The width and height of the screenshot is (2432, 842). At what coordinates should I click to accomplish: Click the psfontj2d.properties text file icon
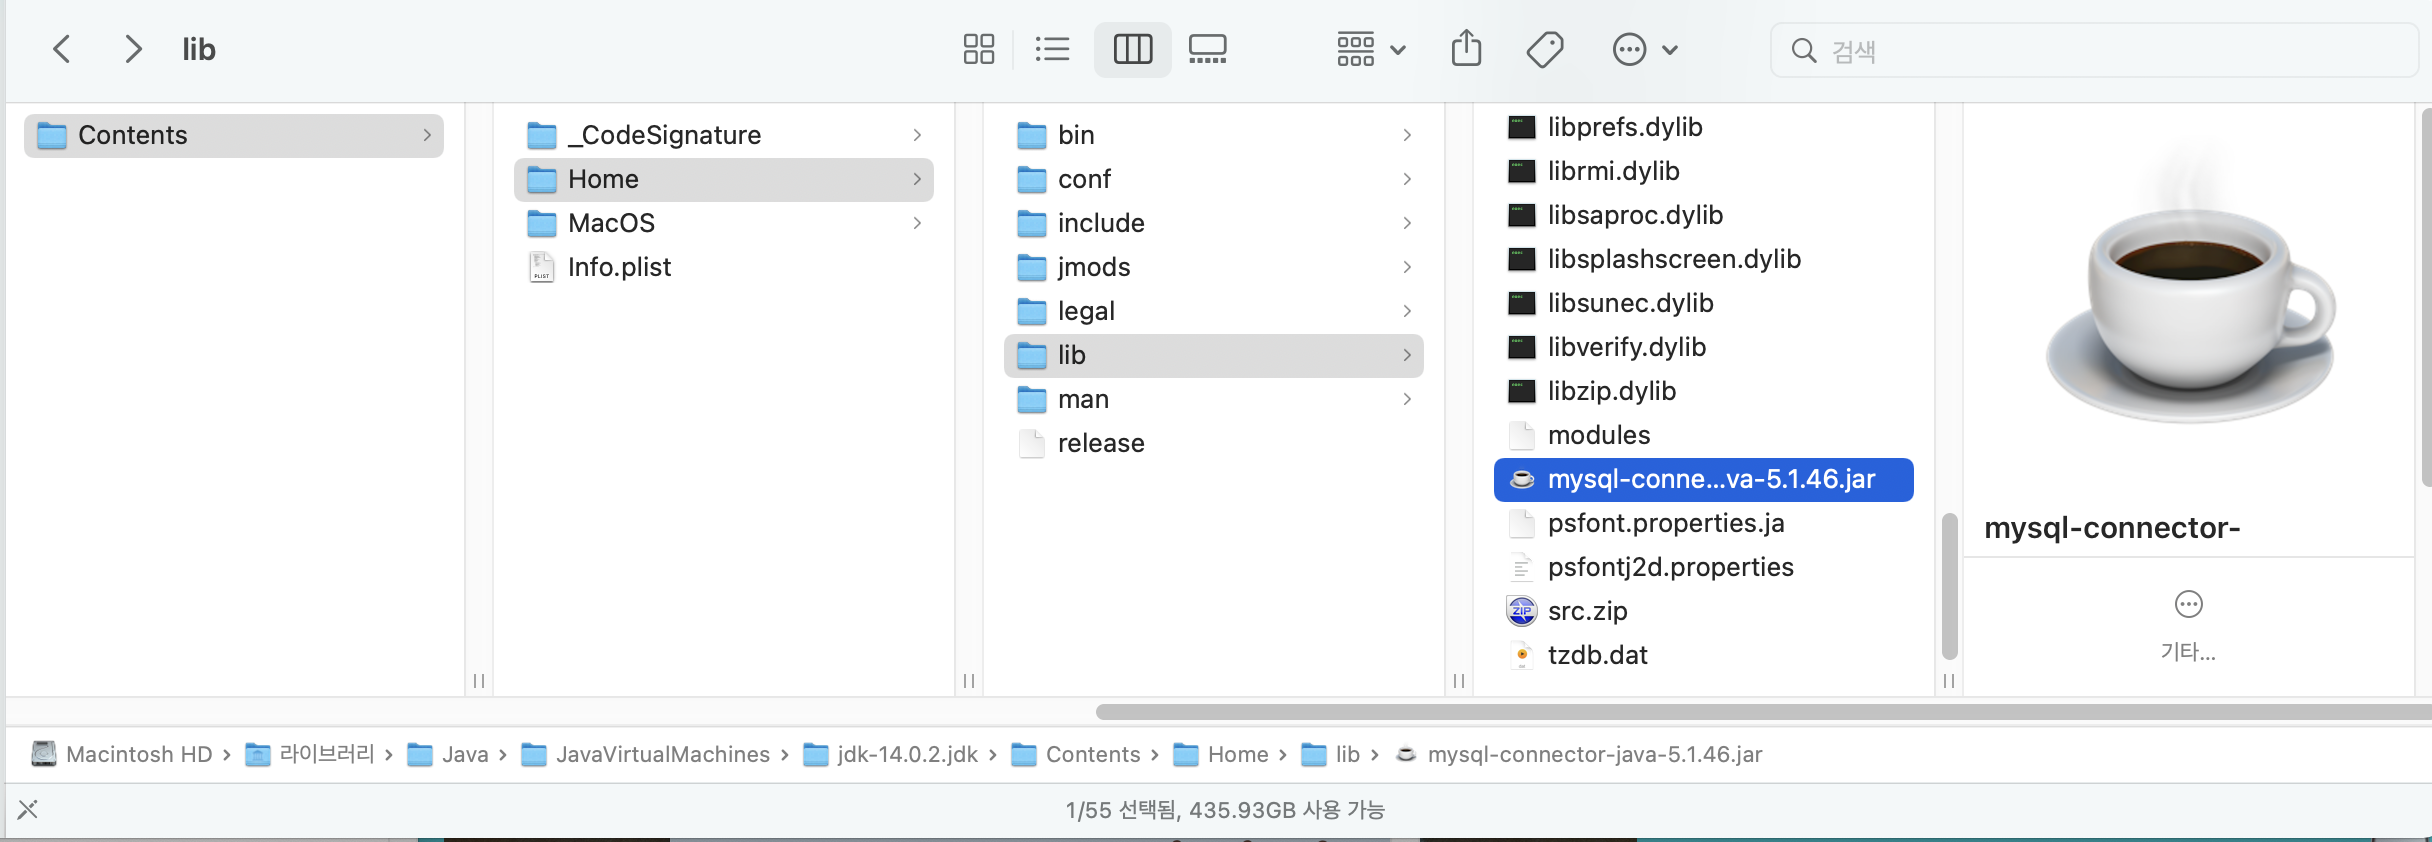pyautogui.click(x=1521, y=567)
